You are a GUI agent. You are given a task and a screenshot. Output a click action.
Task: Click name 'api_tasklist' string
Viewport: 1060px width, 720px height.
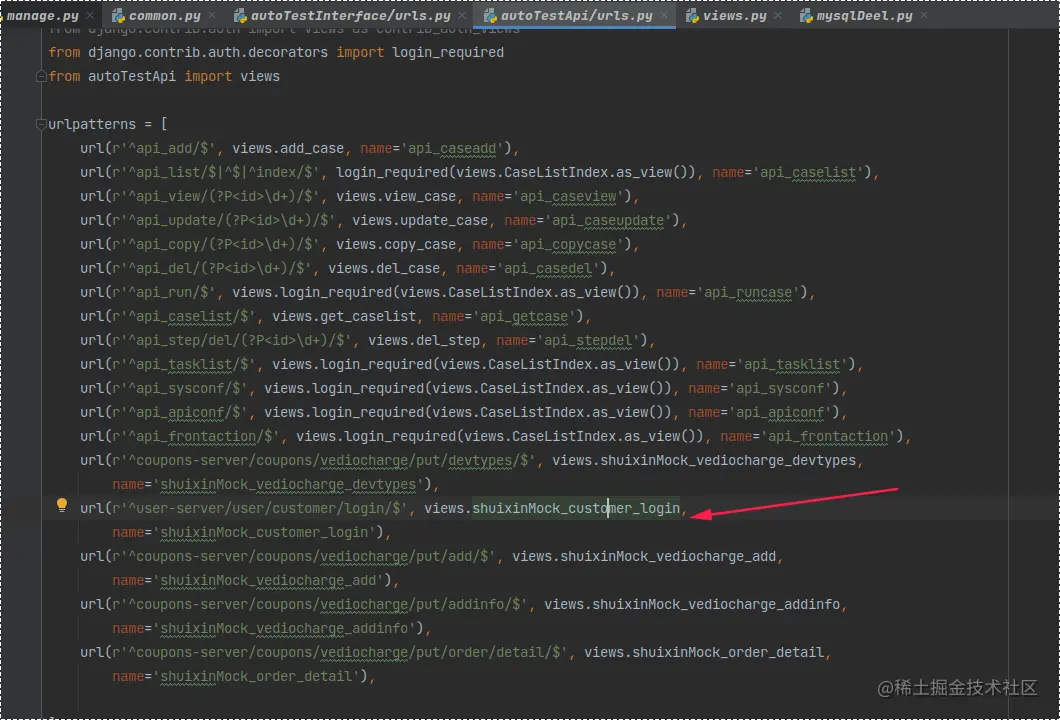[x=792, y=364]
